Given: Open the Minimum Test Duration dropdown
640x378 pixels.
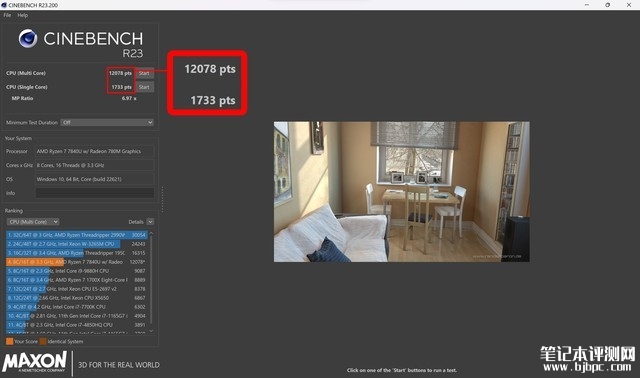Looking at the screenshot, I should pyautogui.click(x=107, y=122).
